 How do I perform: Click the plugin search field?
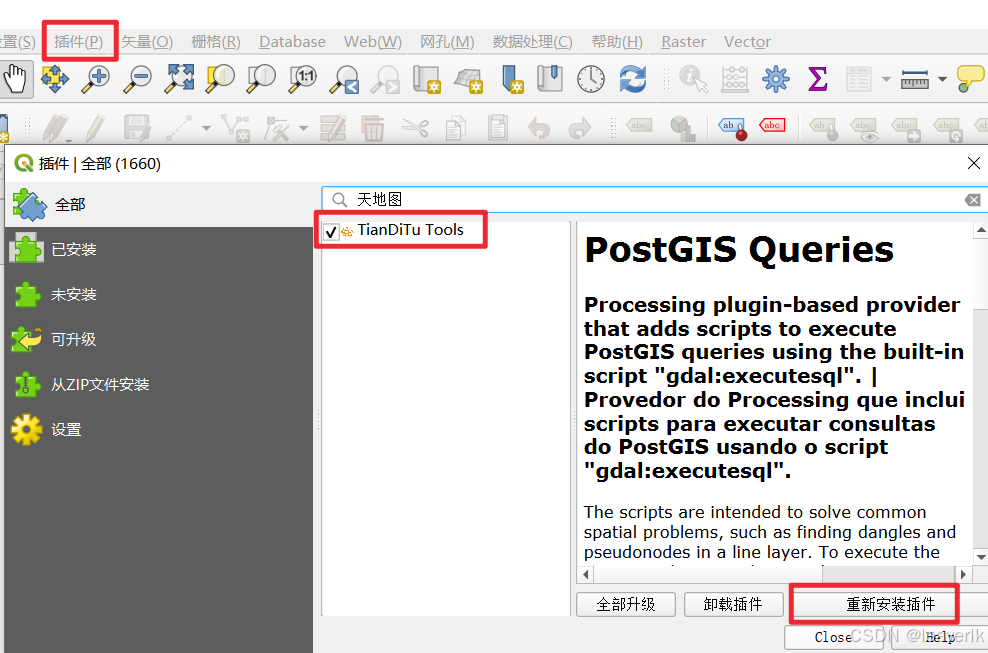coord(655,200)
